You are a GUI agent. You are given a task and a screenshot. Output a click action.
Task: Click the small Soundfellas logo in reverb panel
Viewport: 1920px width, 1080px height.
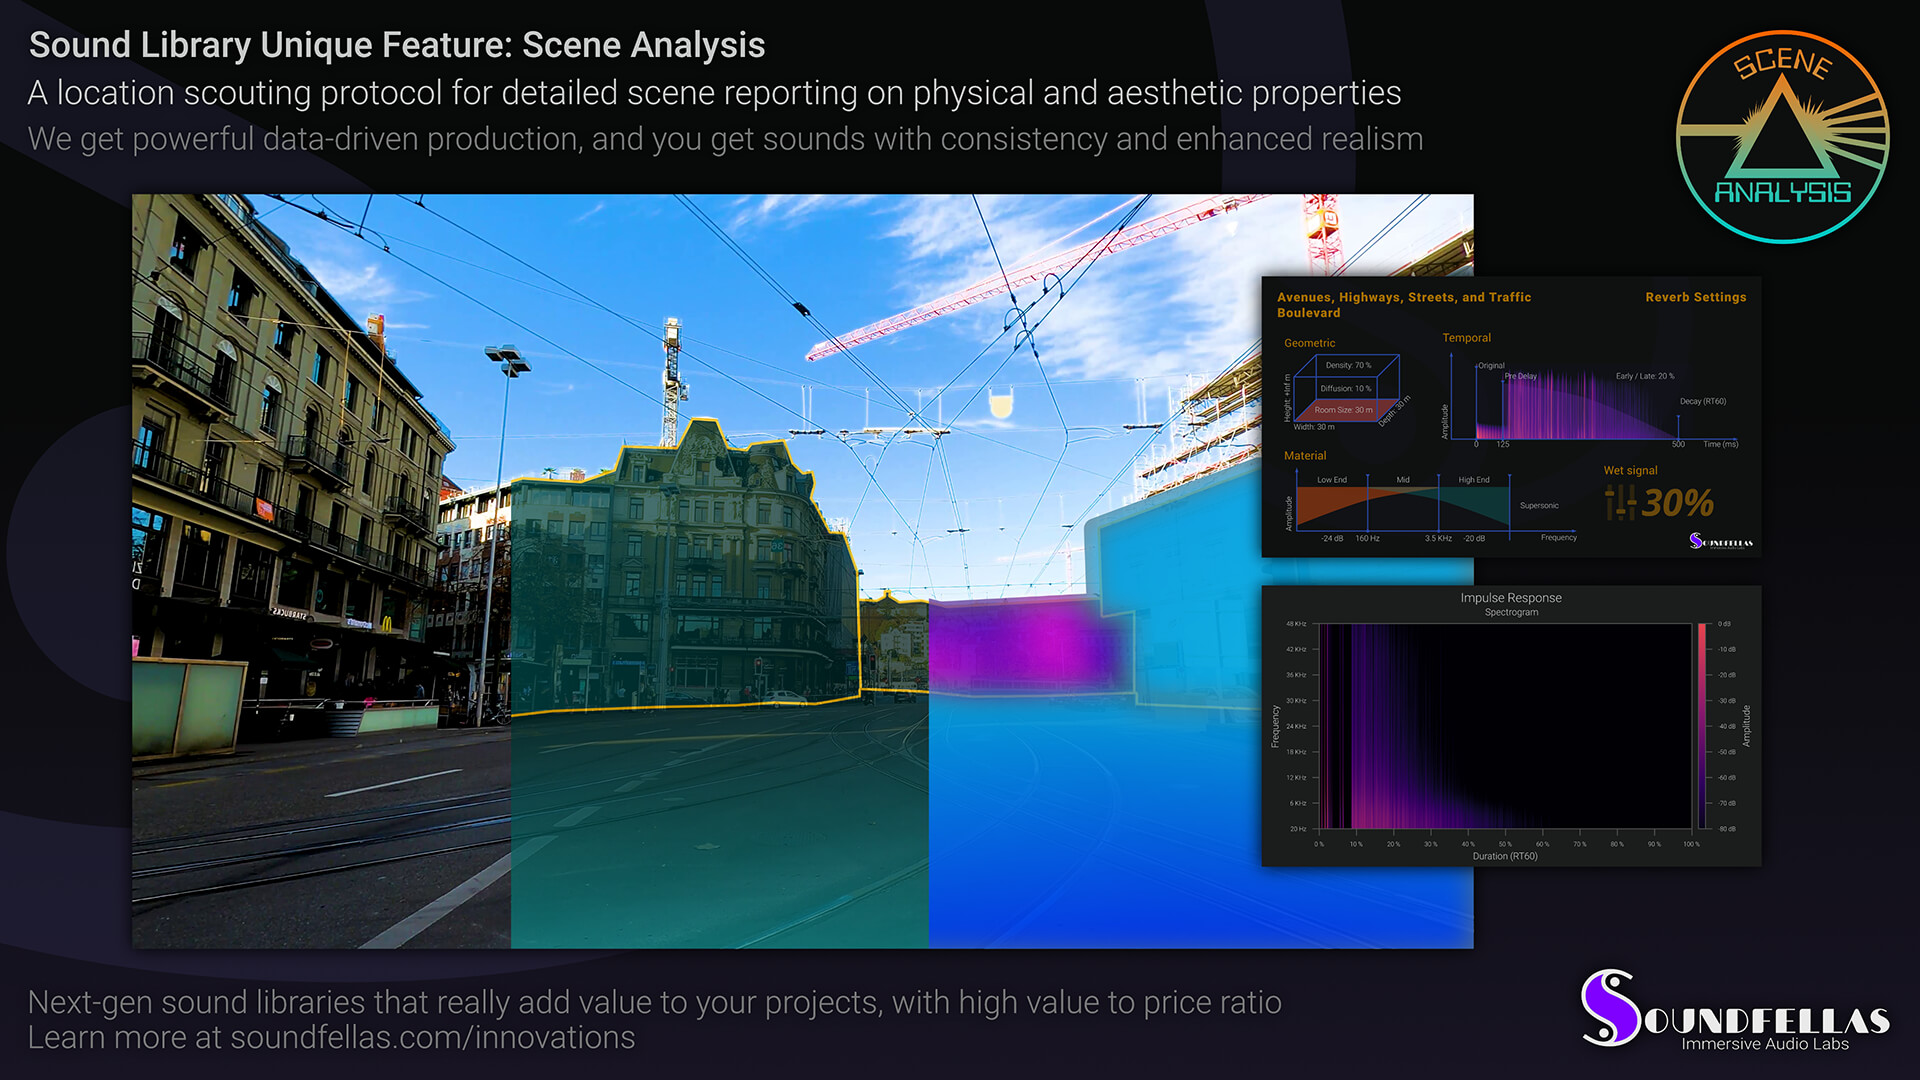1720,541
